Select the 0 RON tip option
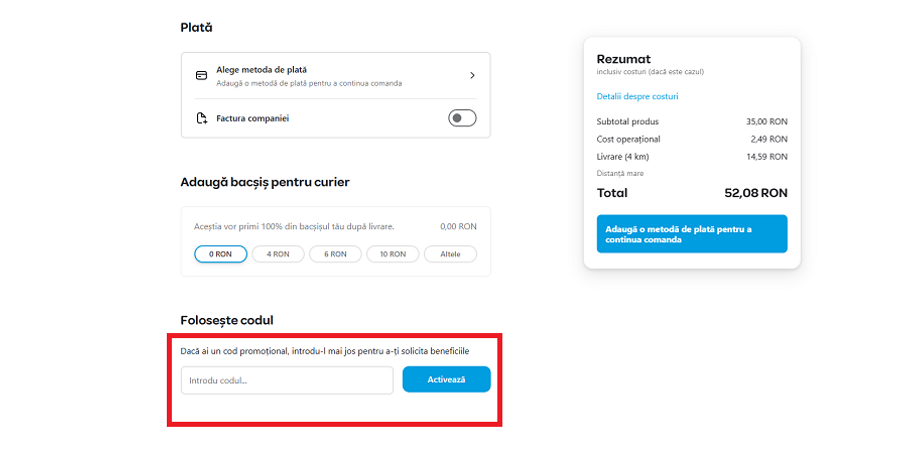900x454 pixels. [x=220, y=254]
